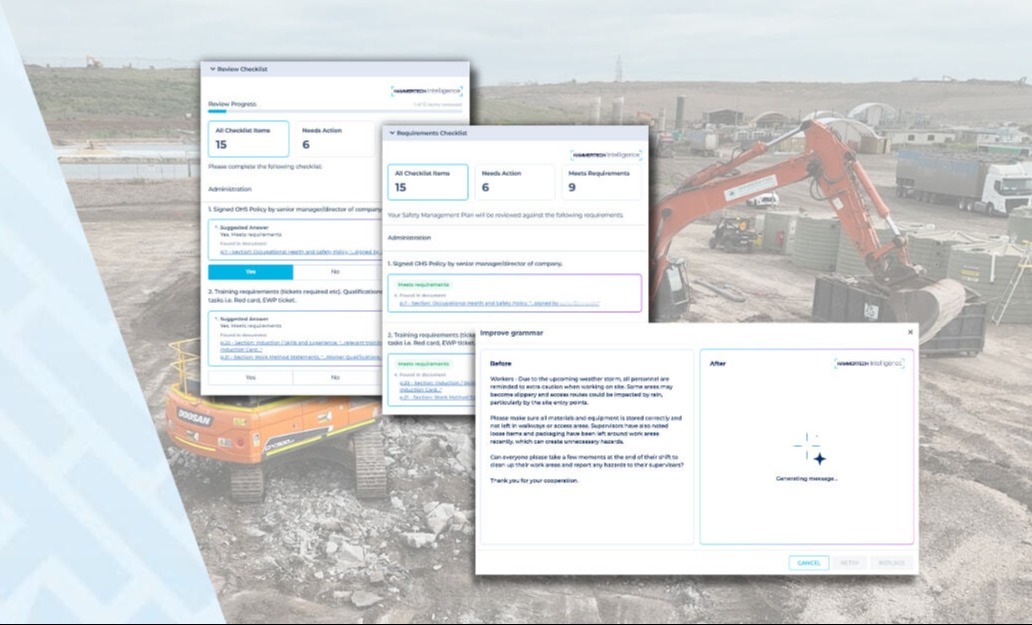Viewport: 1032px width, 625px height.
Task: Open OHS Policy document link in Requirements Checklist
Action: (500, 303)
